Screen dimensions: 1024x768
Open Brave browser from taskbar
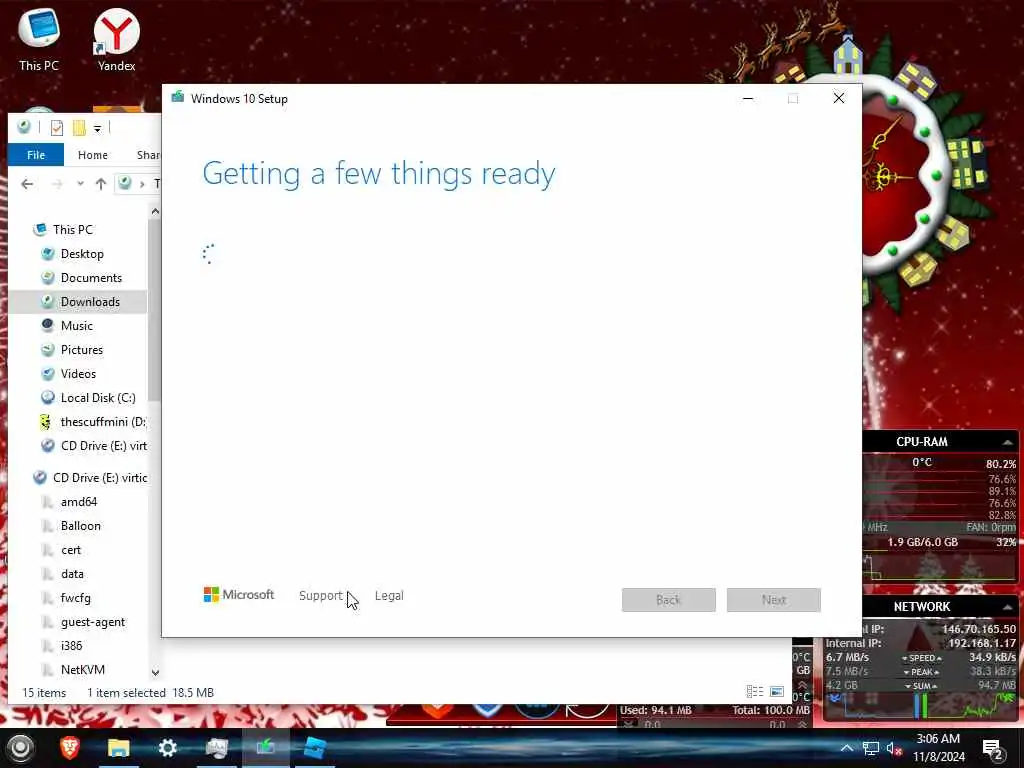click(x=69, y=747)
